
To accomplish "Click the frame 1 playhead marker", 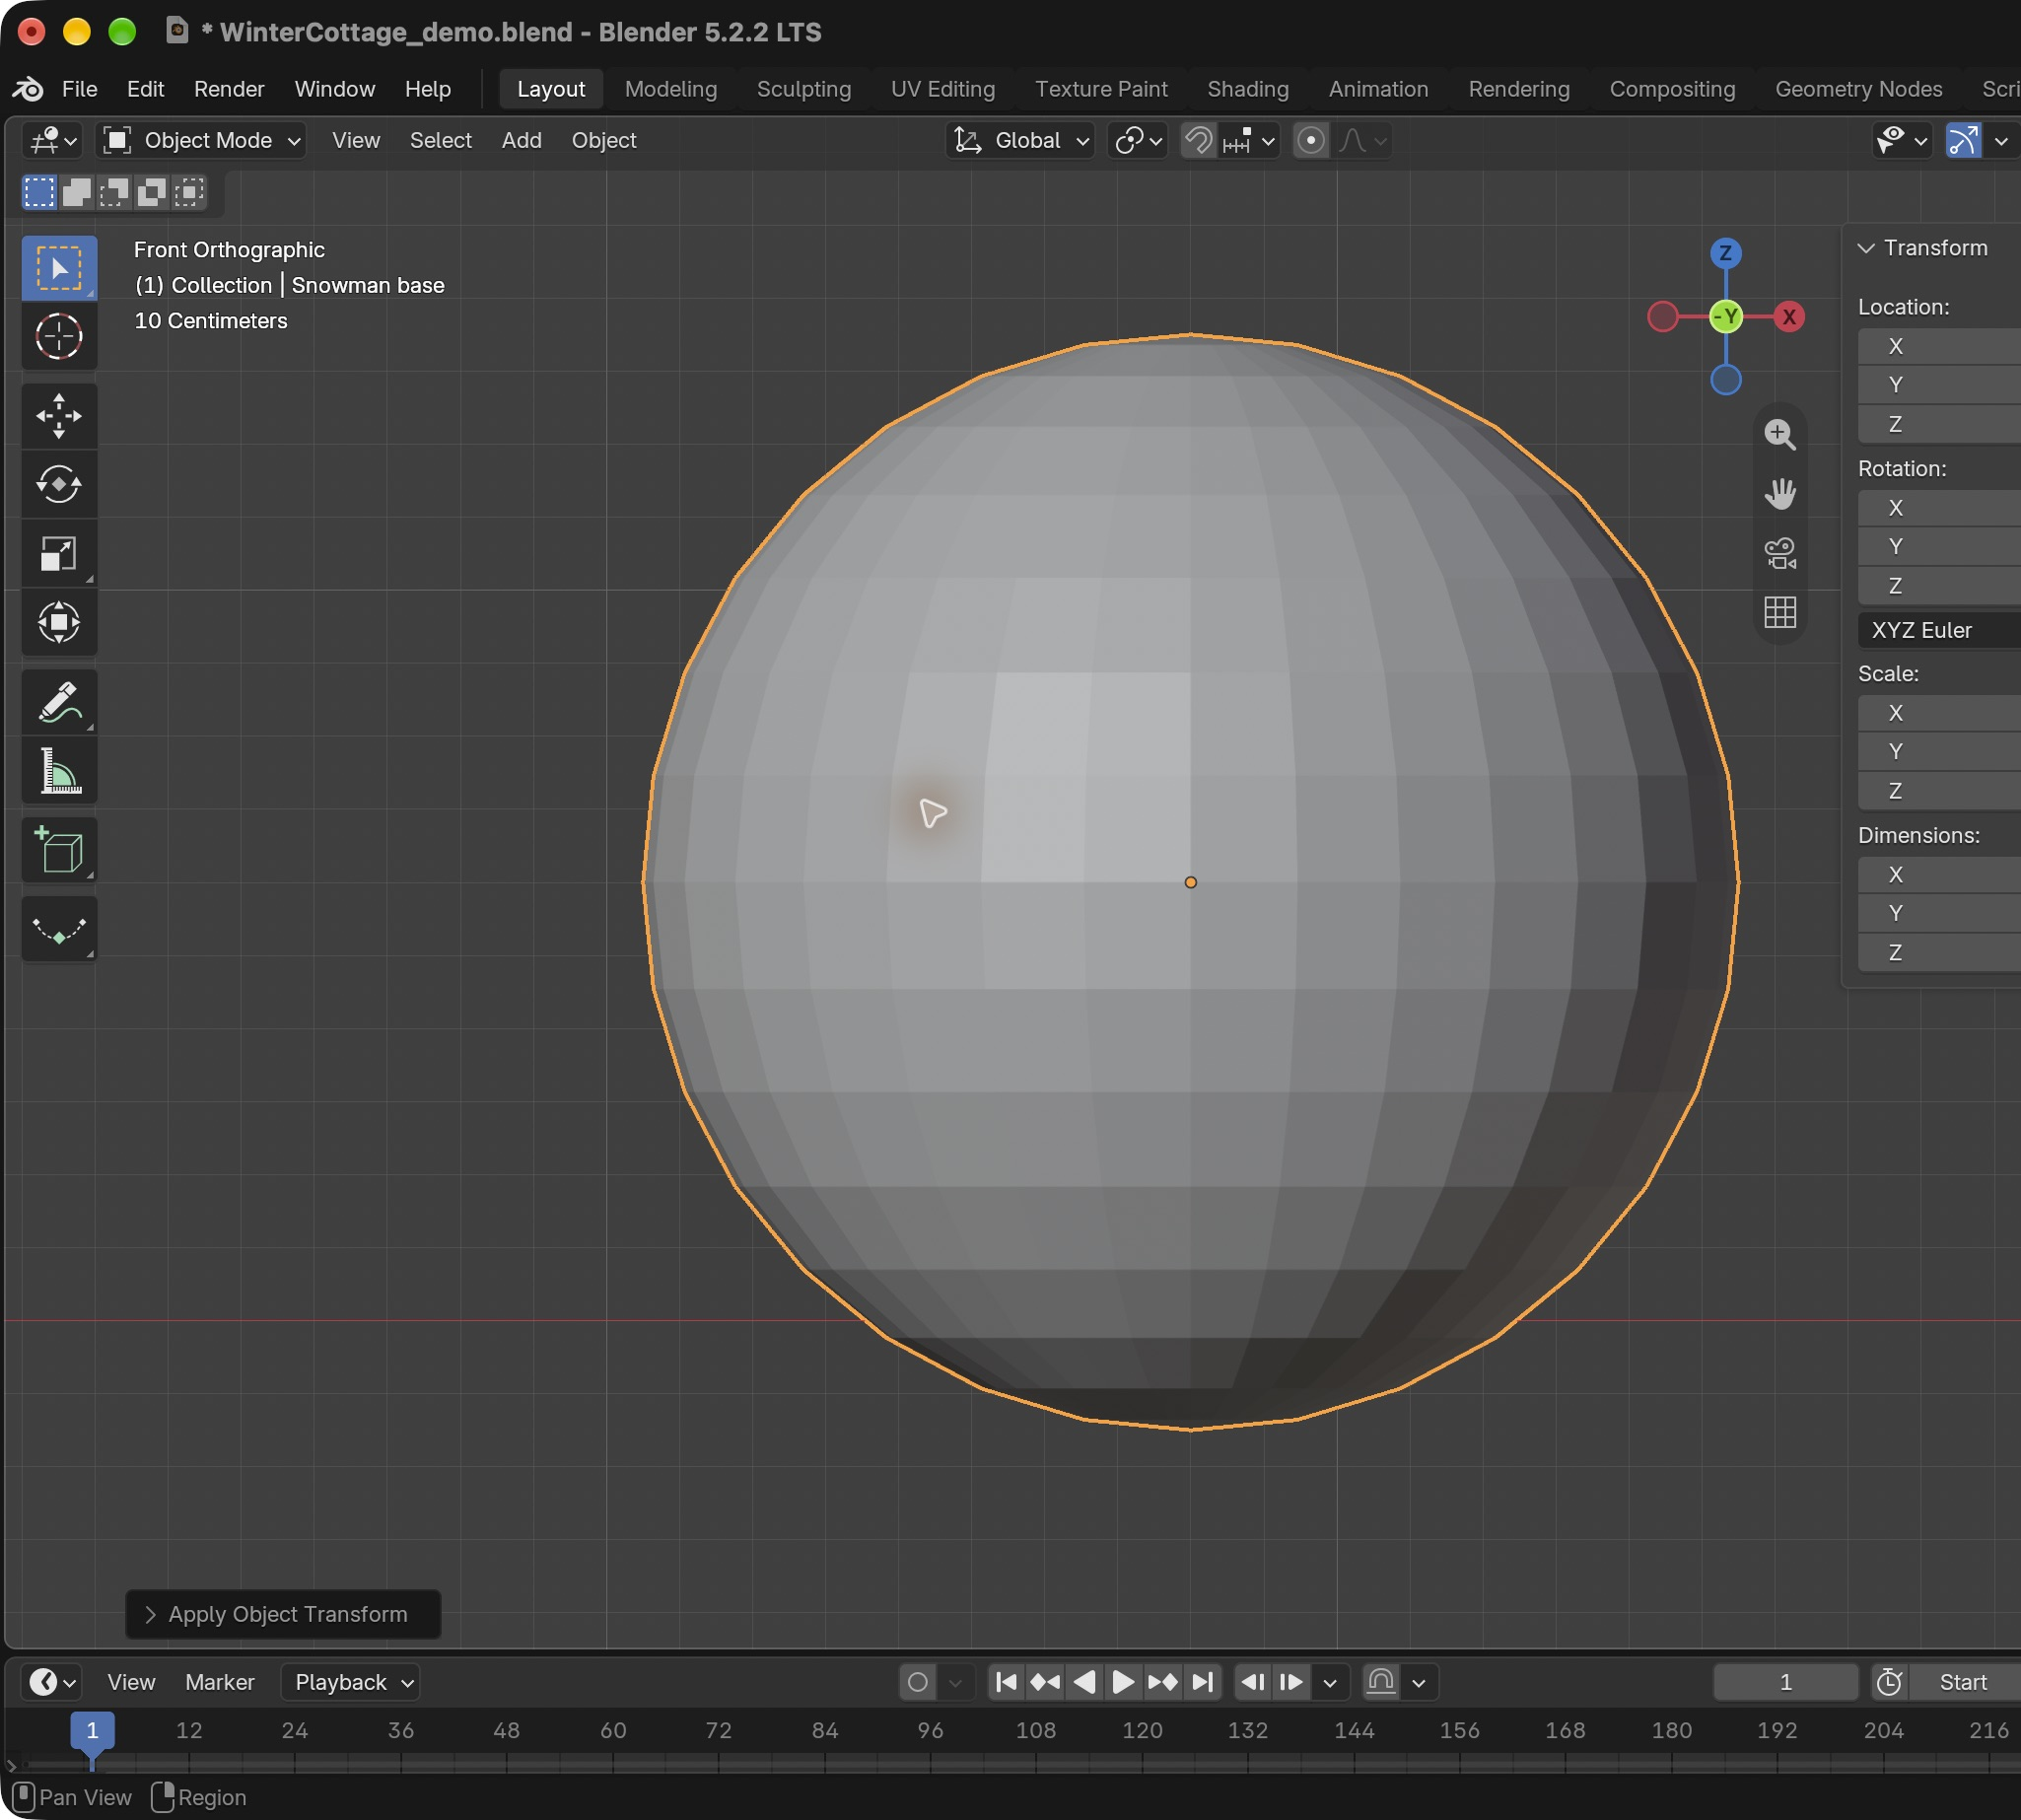I will [92, 1730].
